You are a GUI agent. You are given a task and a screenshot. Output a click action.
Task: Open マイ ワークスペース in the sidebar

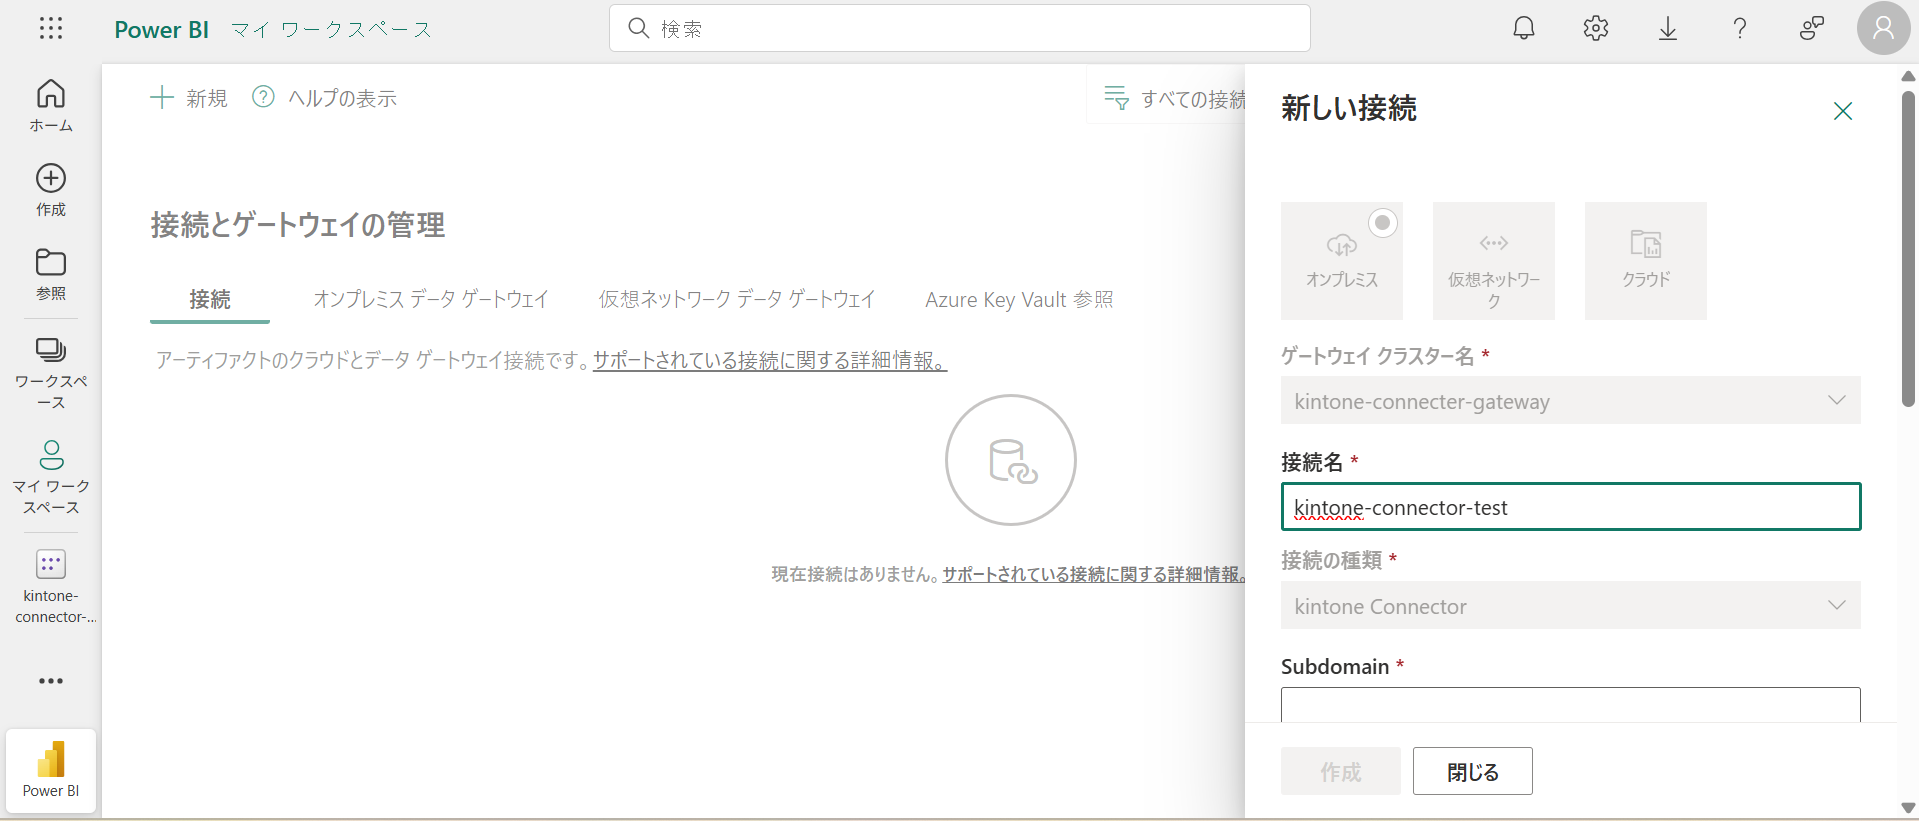(51, 477)
